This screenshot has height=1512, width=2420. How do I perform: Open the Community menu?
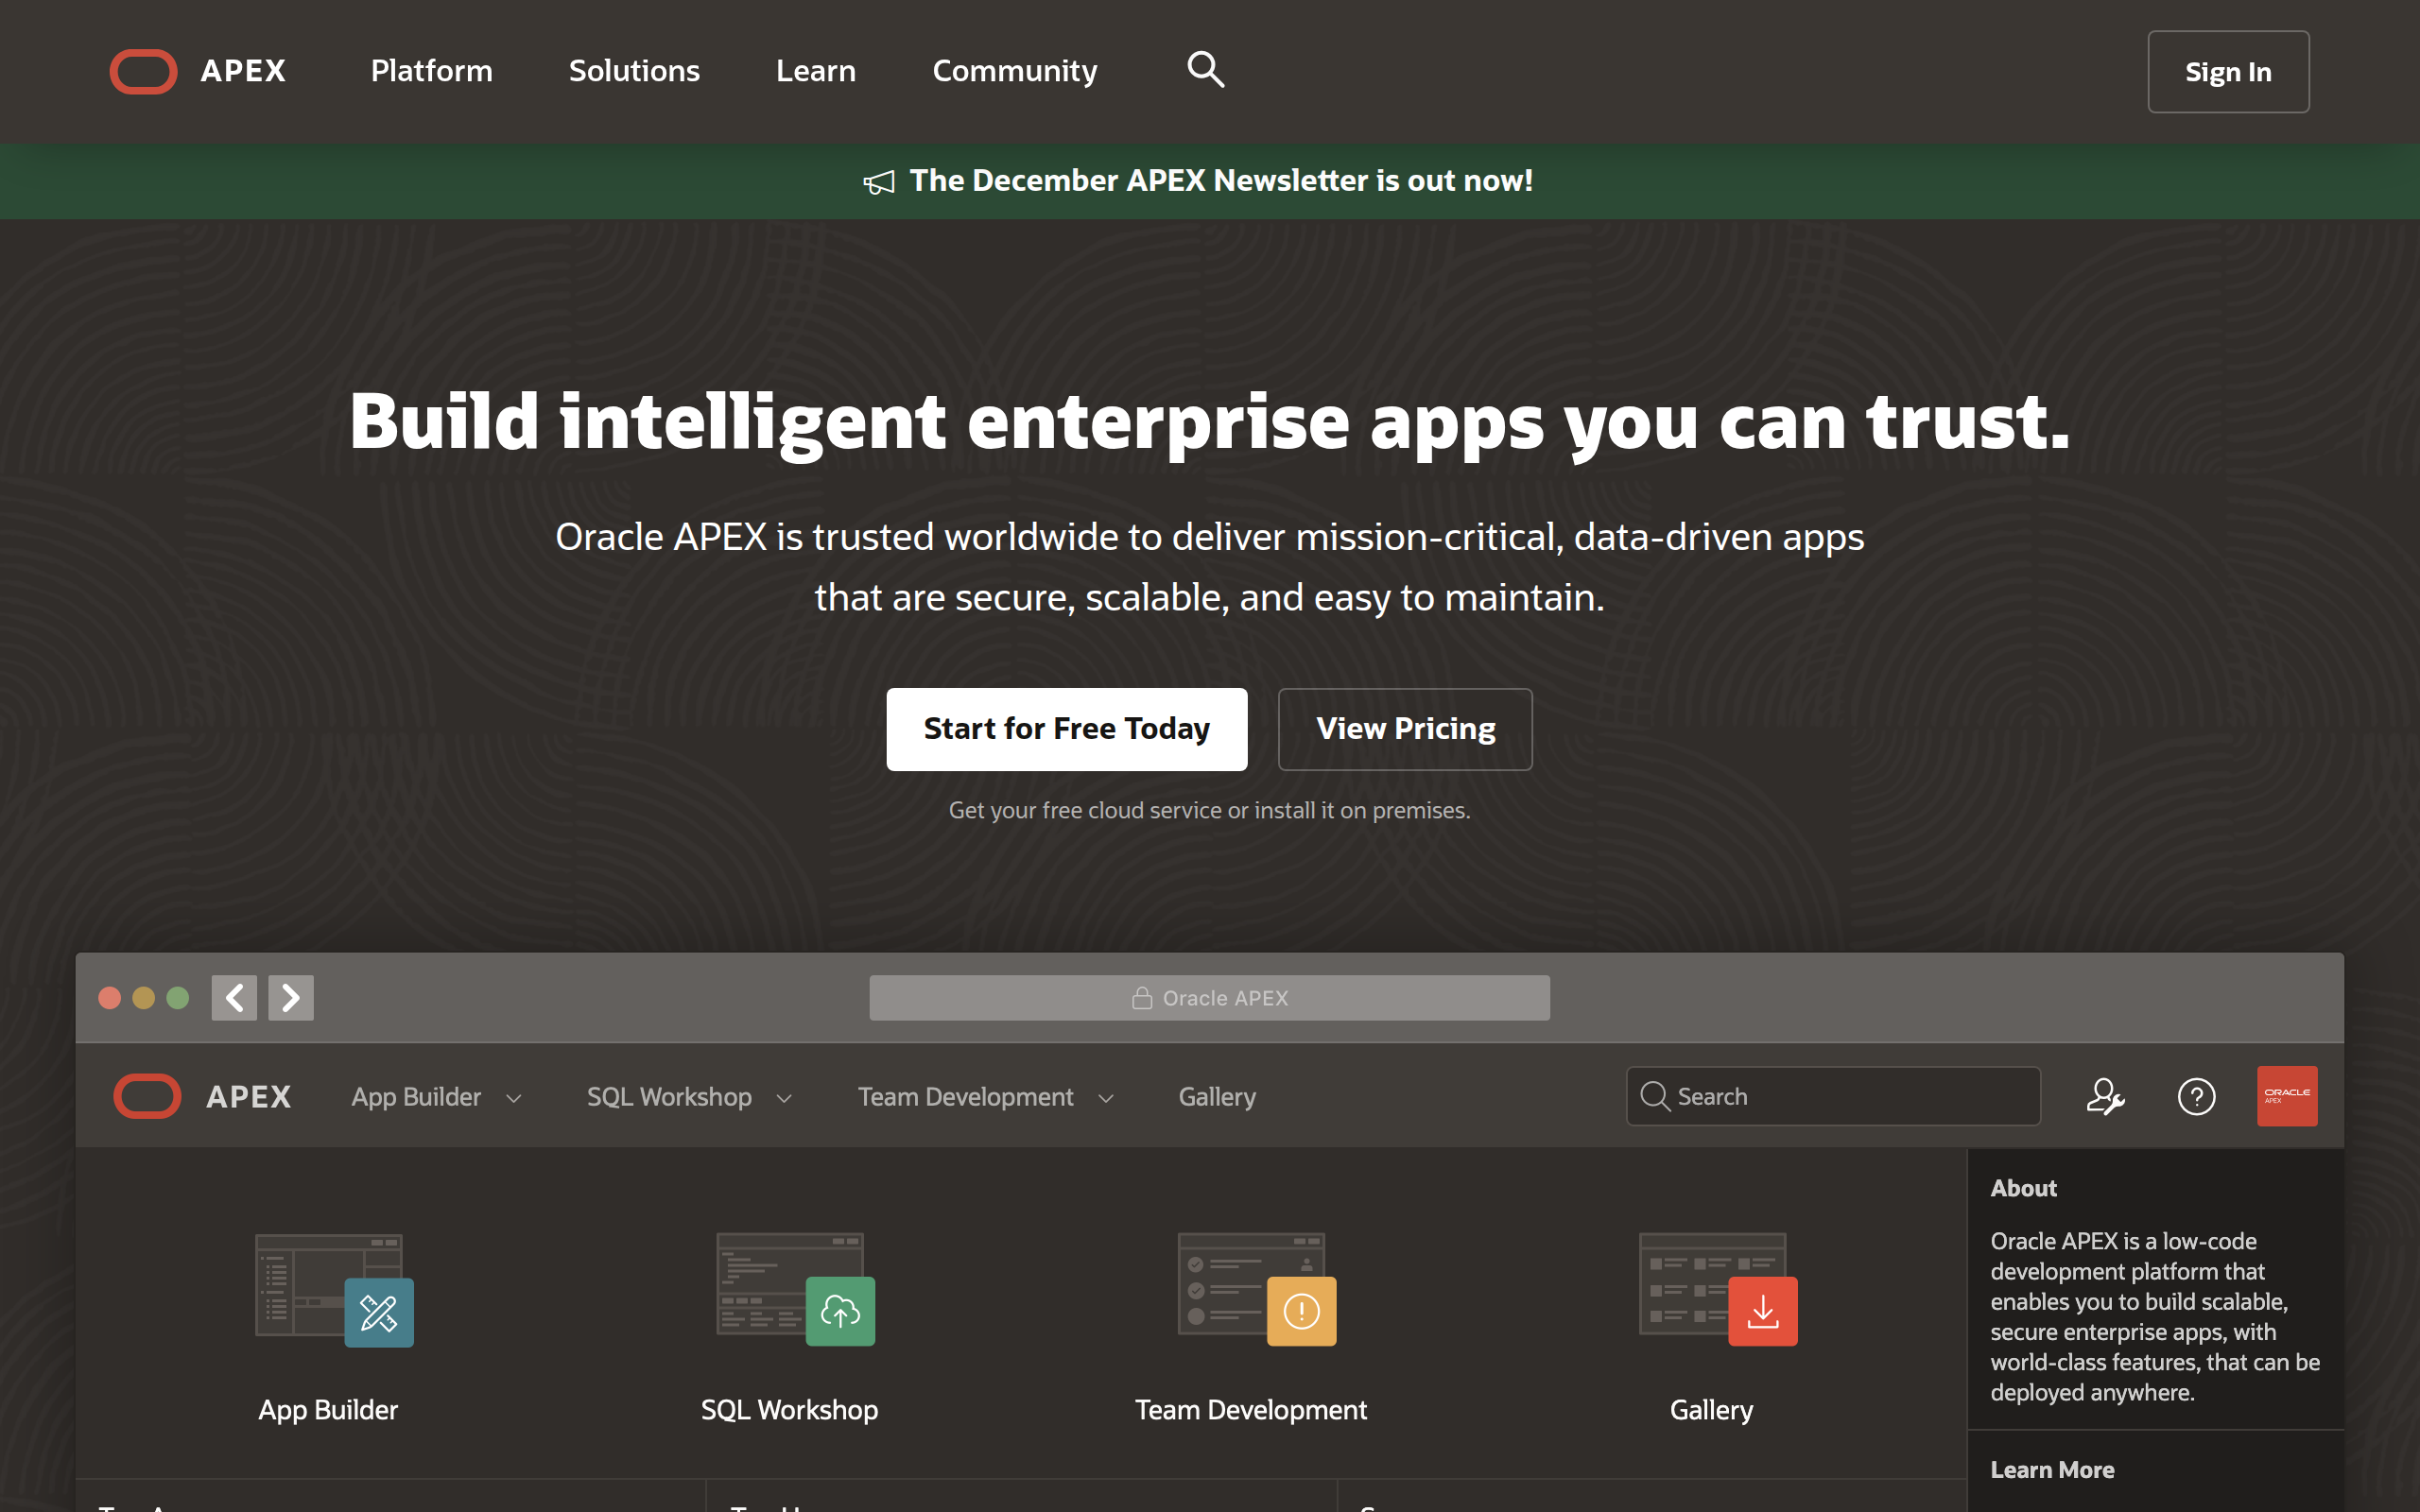1014,70
